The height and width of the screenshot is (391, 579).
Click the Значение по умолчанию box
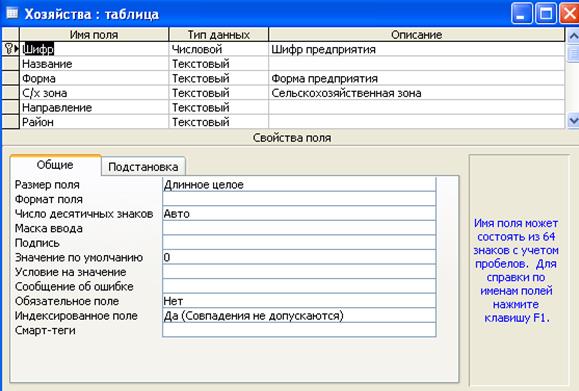pos(299,257)
